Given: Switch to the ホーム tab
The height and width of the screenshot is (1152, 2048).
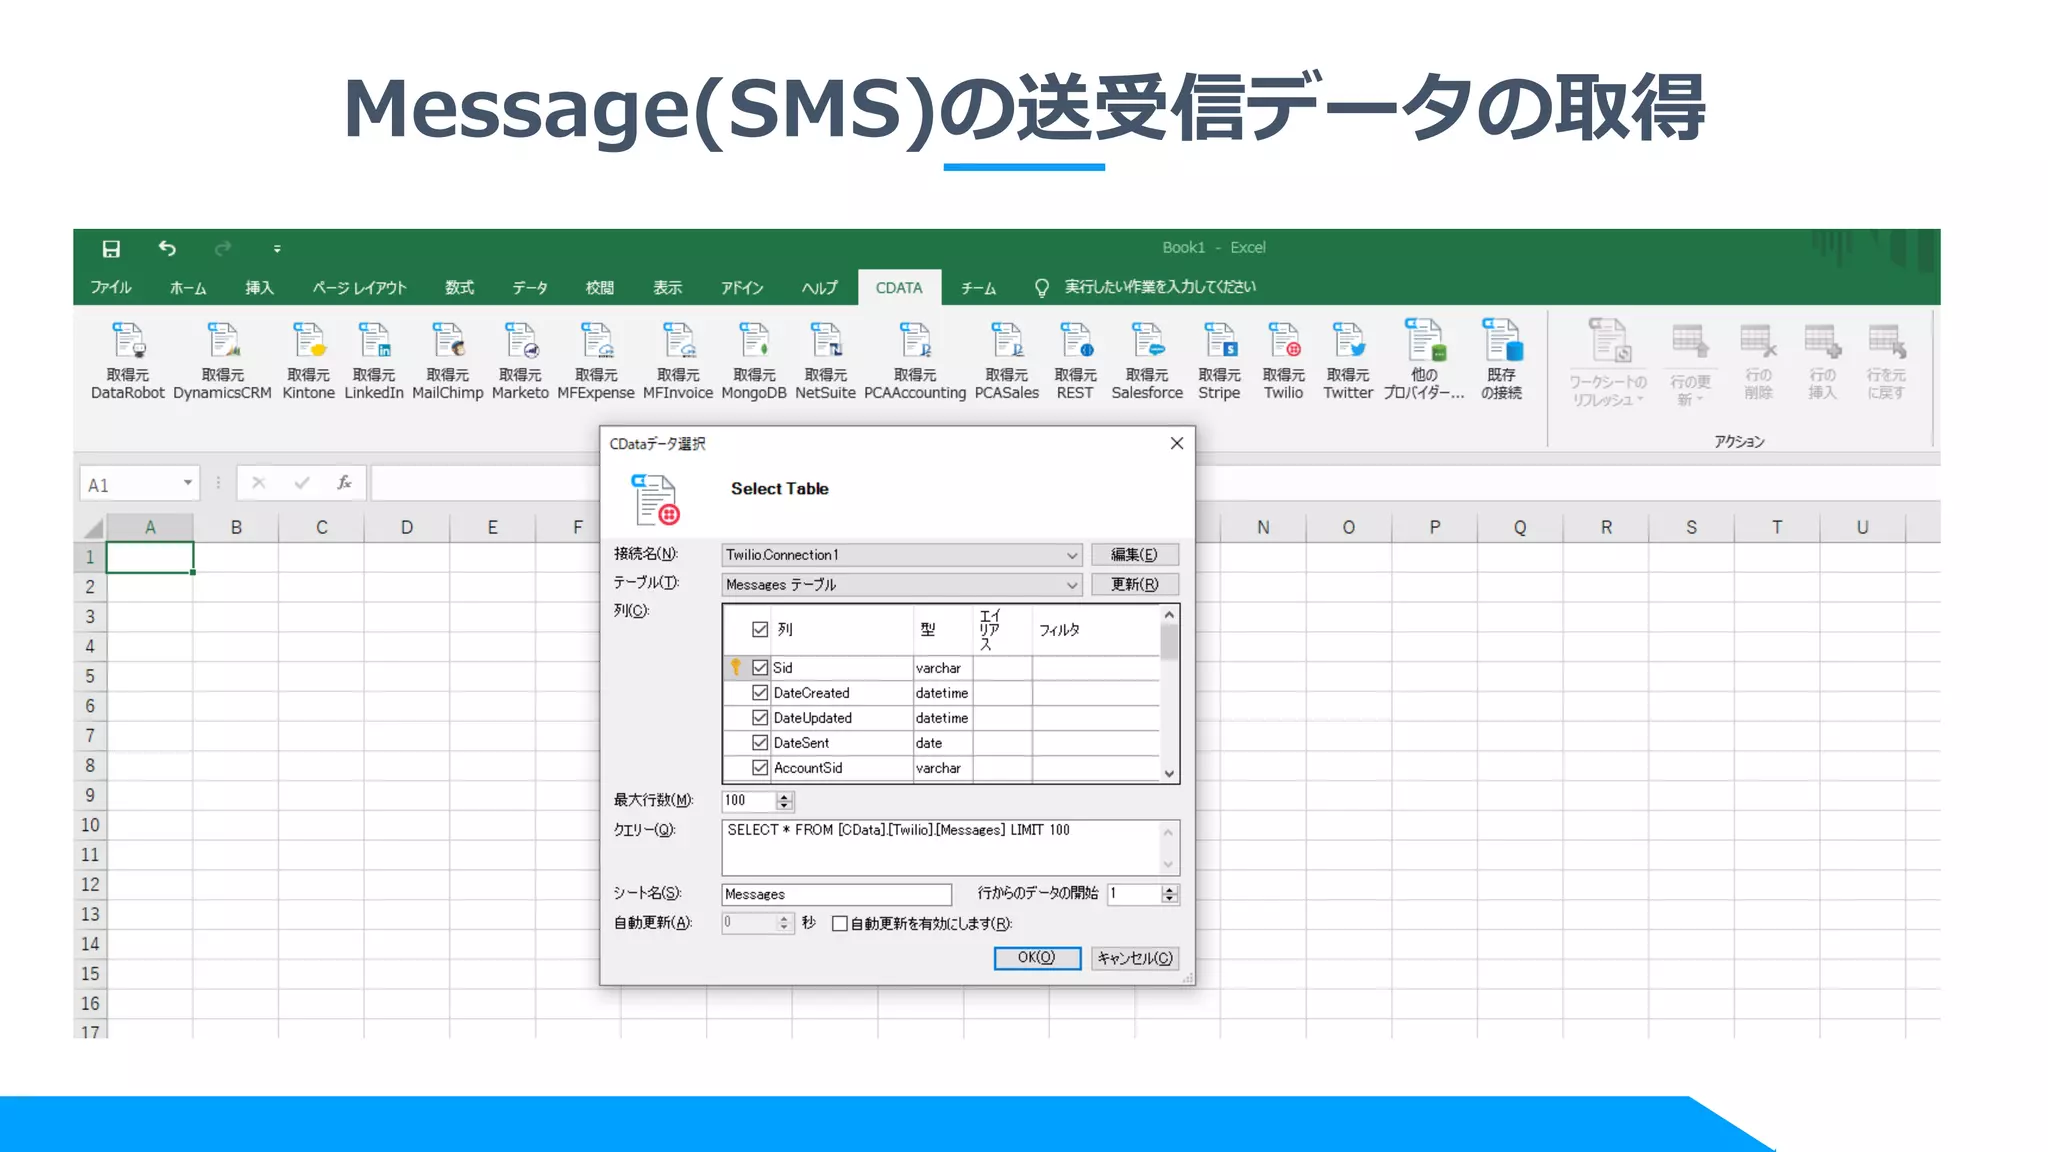Looking at the screenshot, I should tap(188, 288).
